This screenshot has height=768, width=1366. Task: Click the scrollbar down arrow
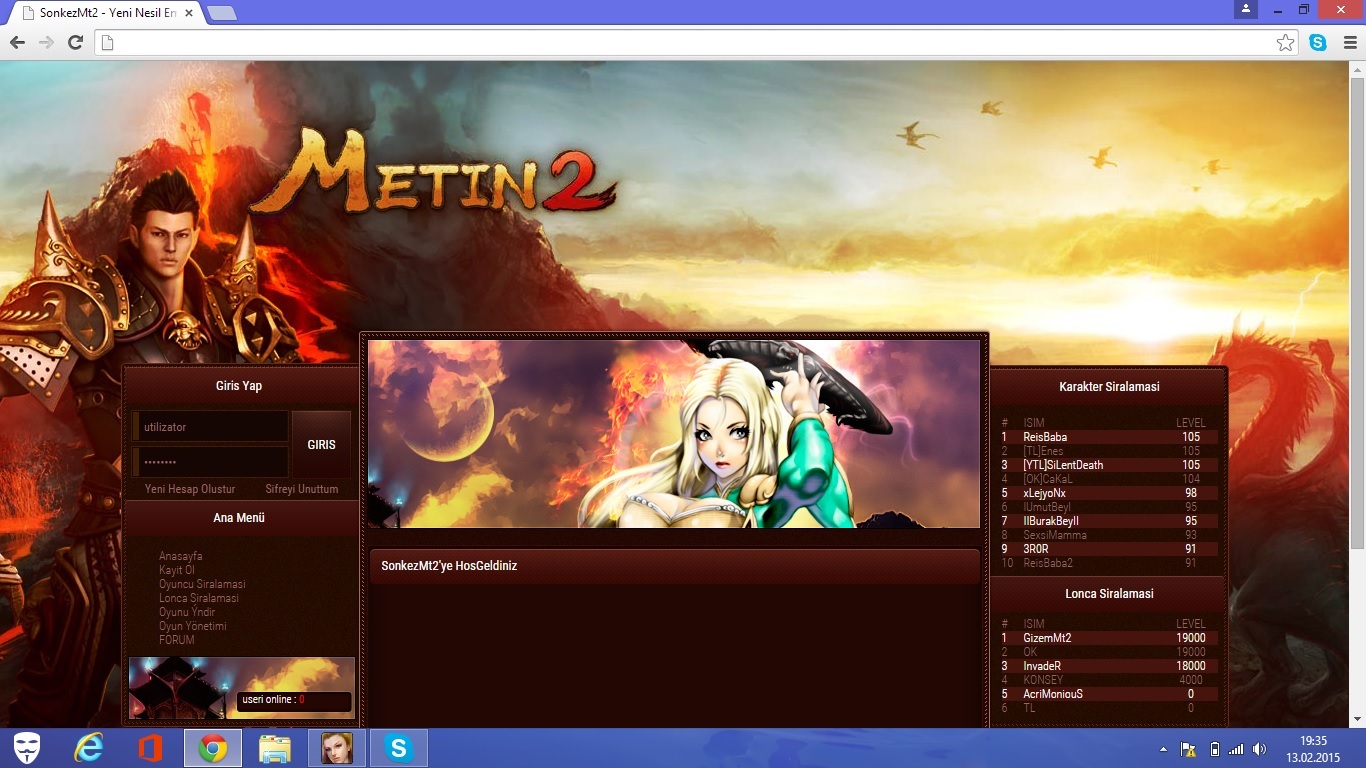tap(1357, 719)
